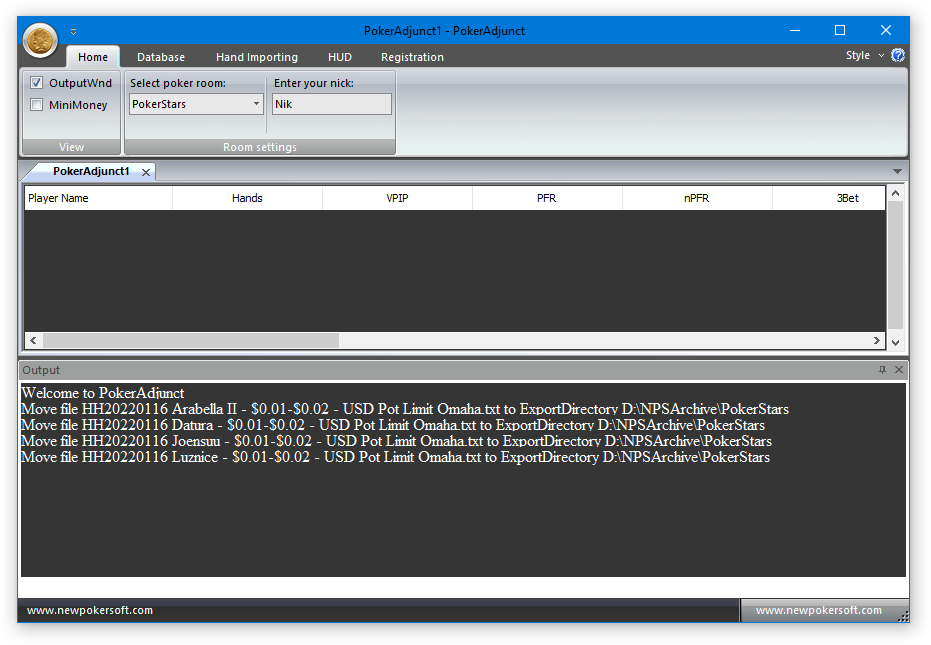
Task: Click the horizontal scroll right arrow
Action: pyautogui.click(x=876, y=340)
